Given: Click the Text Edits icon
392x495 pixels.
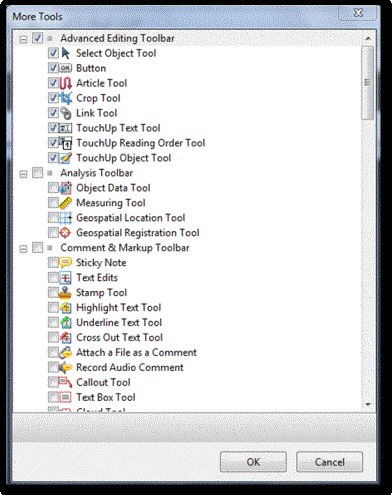Looking at the screenshot, I should pos(65,278).
